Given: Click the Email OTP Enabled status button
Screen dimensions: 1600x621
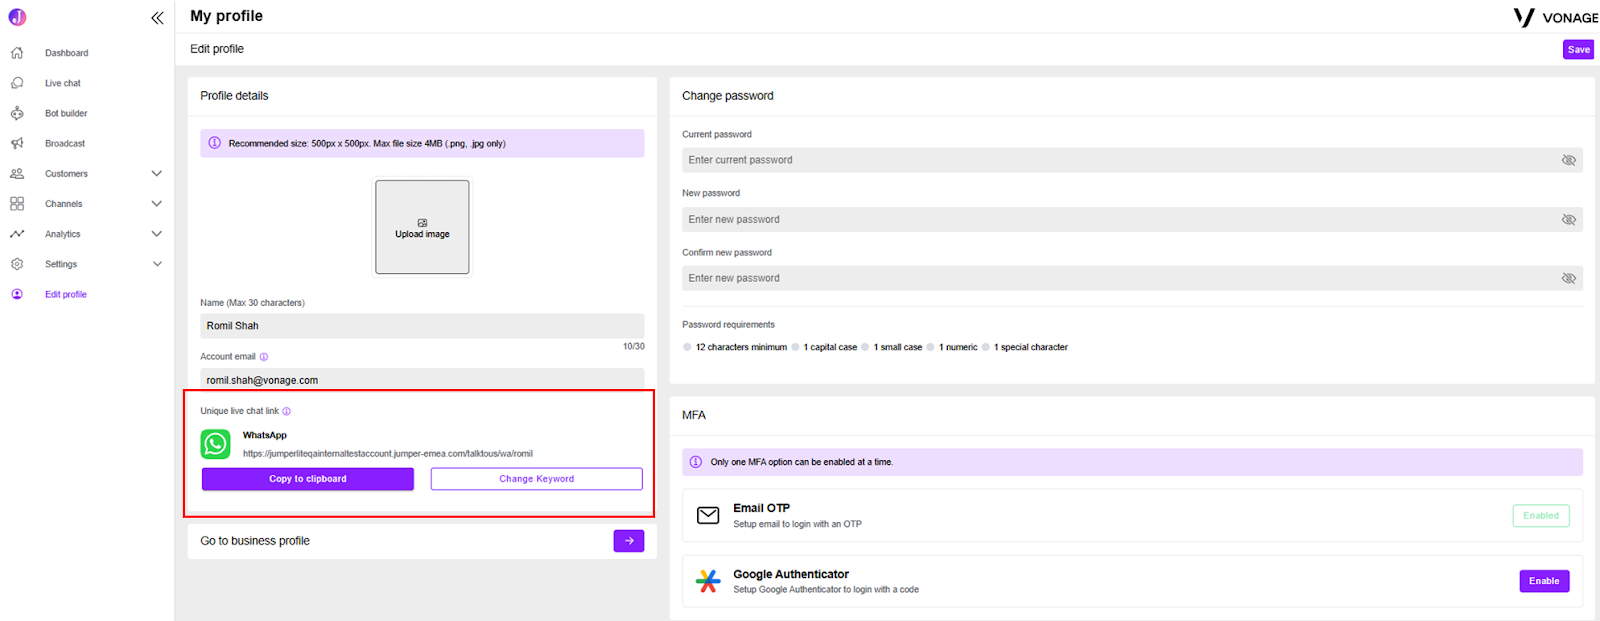Looking at the screenshot, I should tap(1541, 516).
